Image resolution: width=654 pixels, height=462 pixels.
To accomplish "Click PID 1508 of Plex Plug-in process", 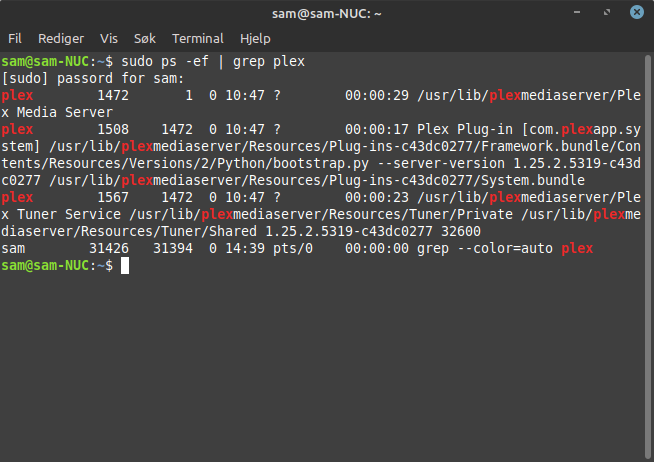I will coord(113,130).
